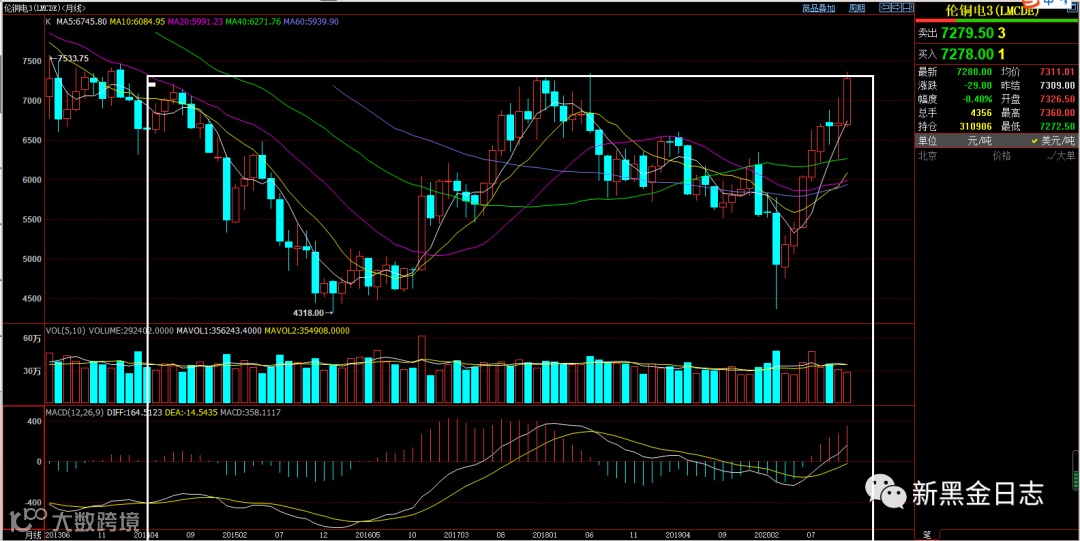Click the 幅度 value -0.40%

pos(977,99)
